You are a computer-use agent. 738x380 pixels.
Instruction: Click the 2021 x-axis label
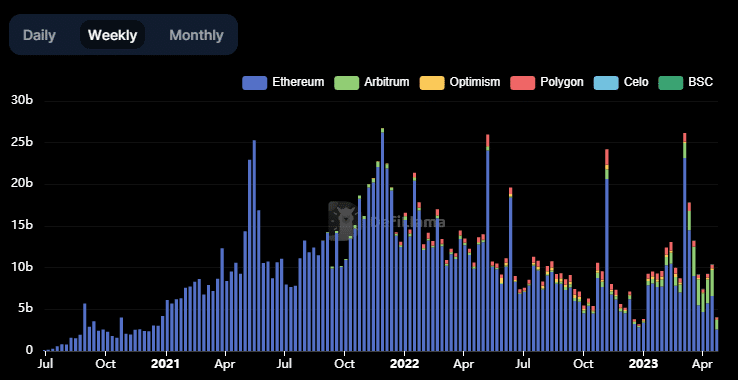point(166,364)
